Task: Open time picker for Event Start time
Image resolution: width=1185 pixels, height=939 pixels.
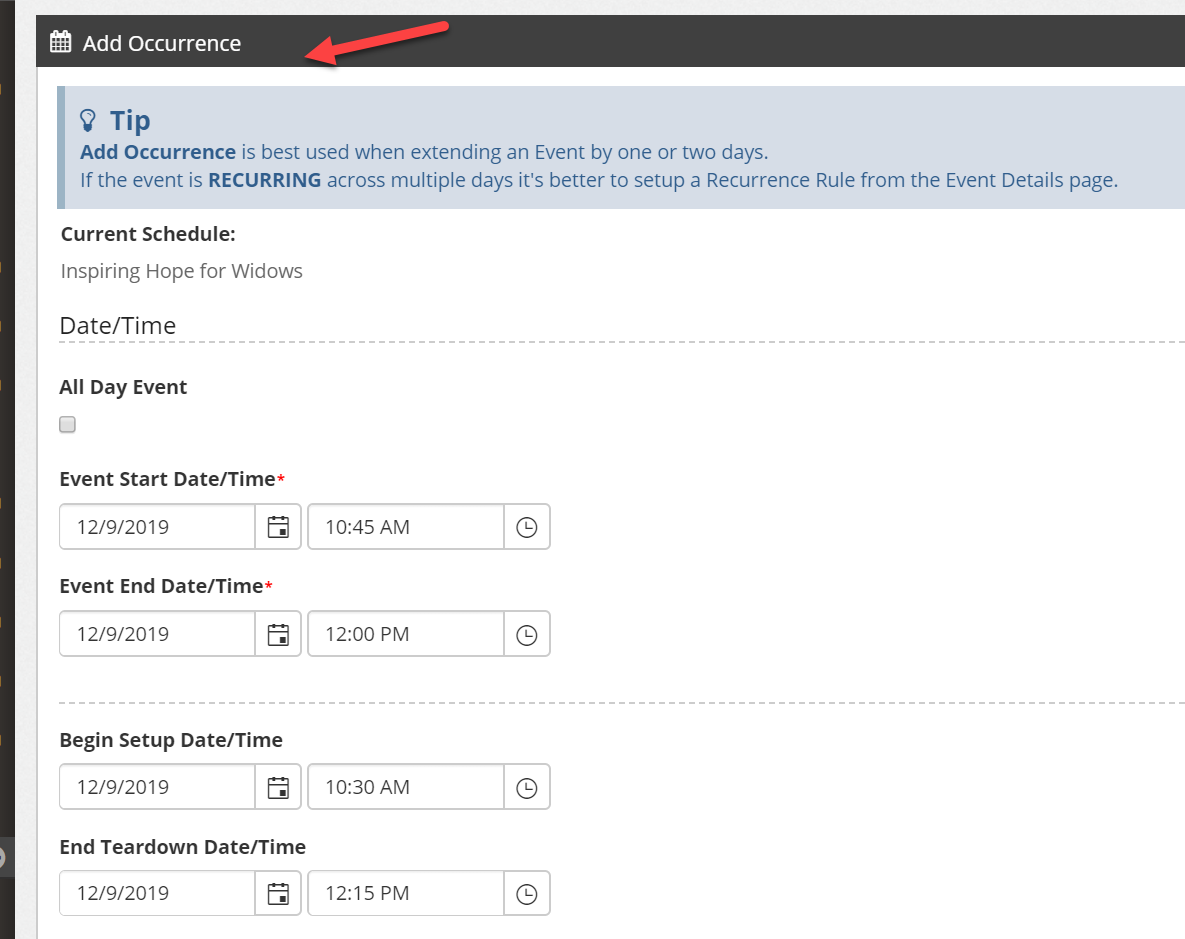Action: coord(527,527)
